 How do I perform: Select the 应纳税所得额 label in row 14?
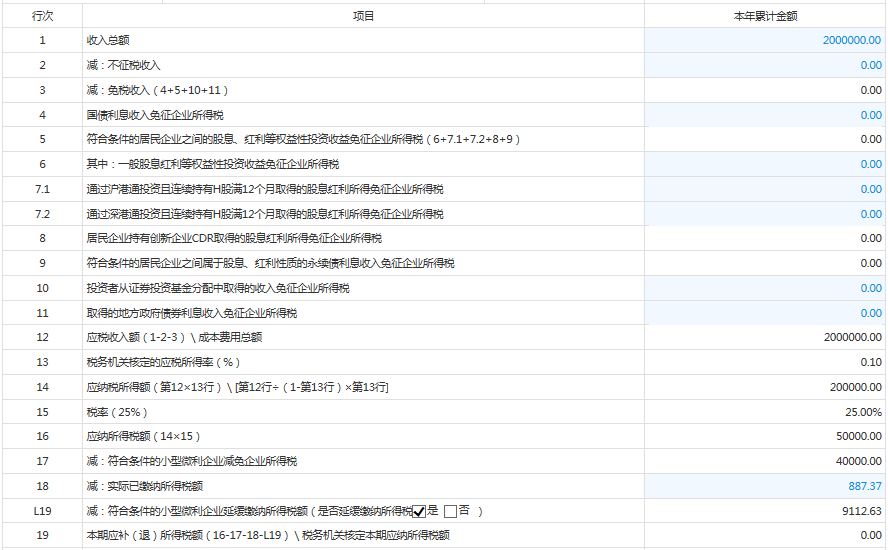point(237,387)
